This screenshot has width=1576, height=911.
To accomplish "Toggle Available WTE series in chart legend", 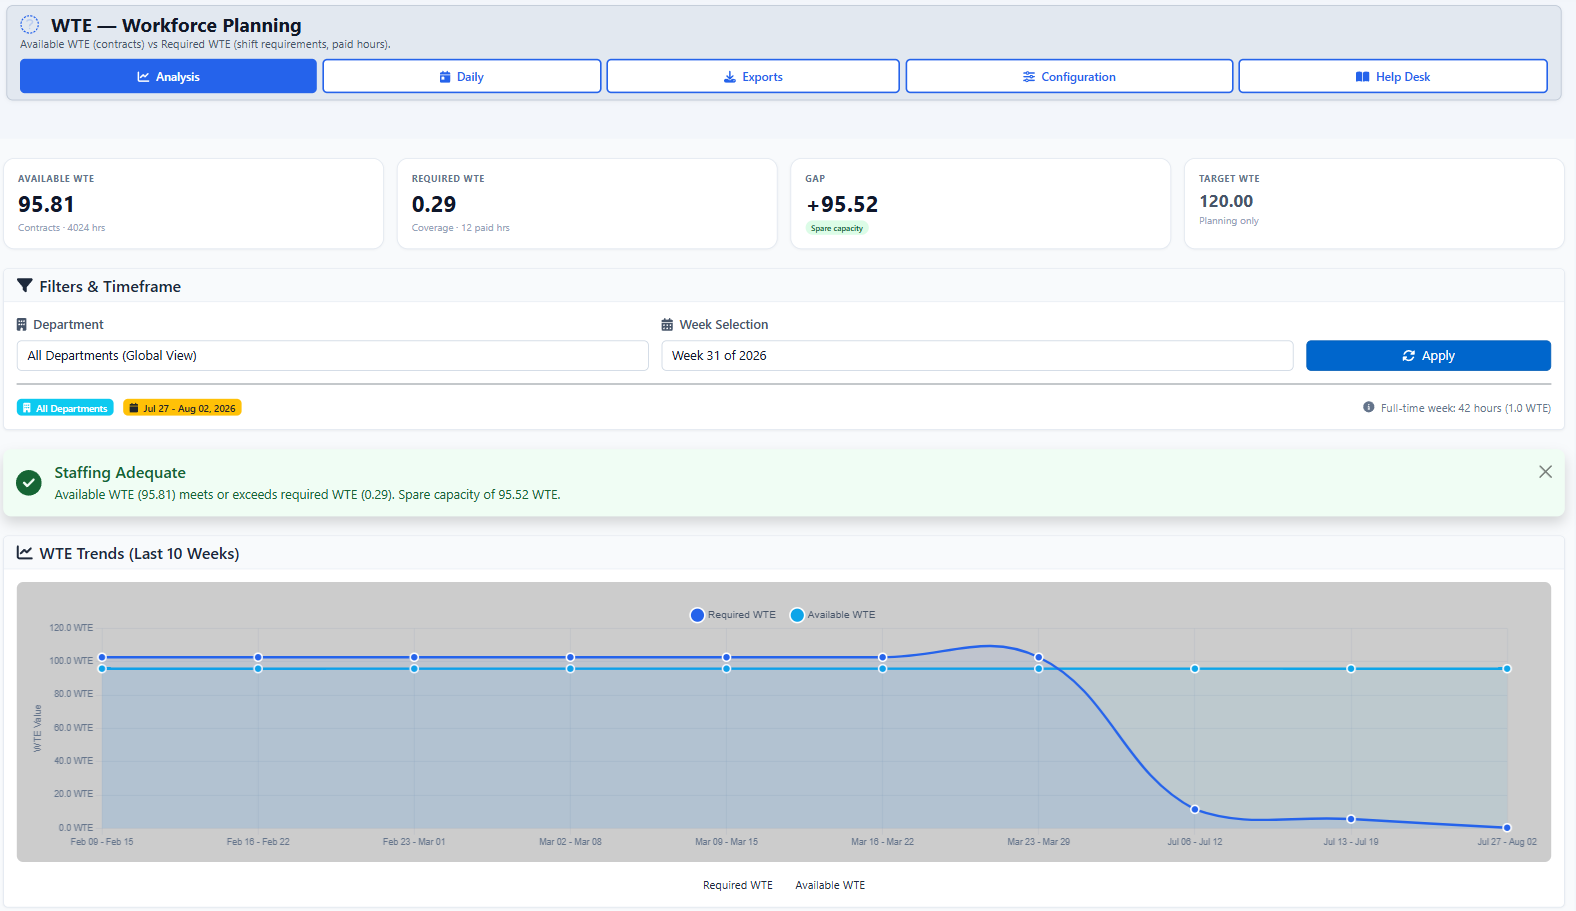I will [833, 615].
